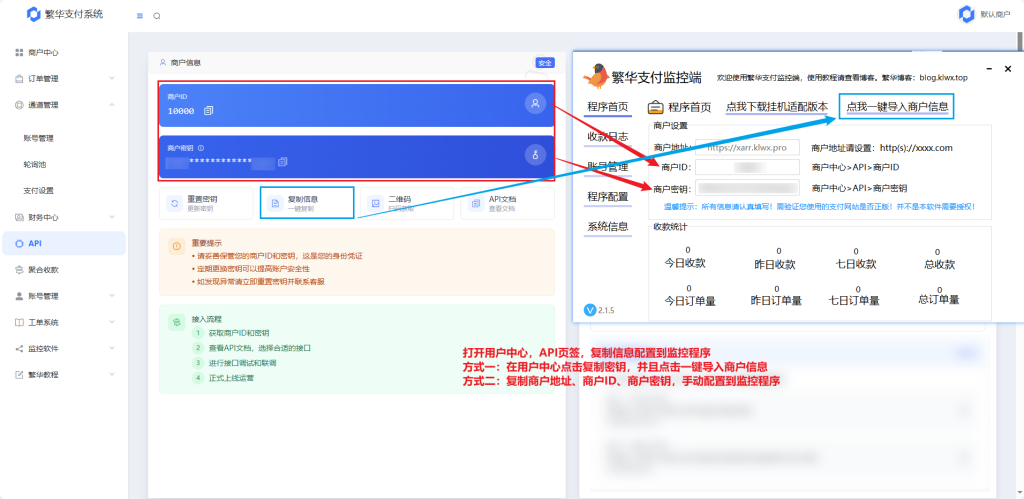Click the warning icon in 重要提示 box
The image size is (1024, 499).
point(176,246)
